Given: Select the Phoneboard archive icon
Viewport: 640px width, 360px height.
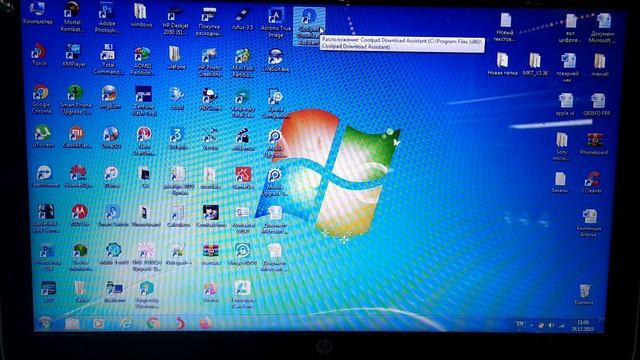Looking at the screenshot, I should pos(594,144).
